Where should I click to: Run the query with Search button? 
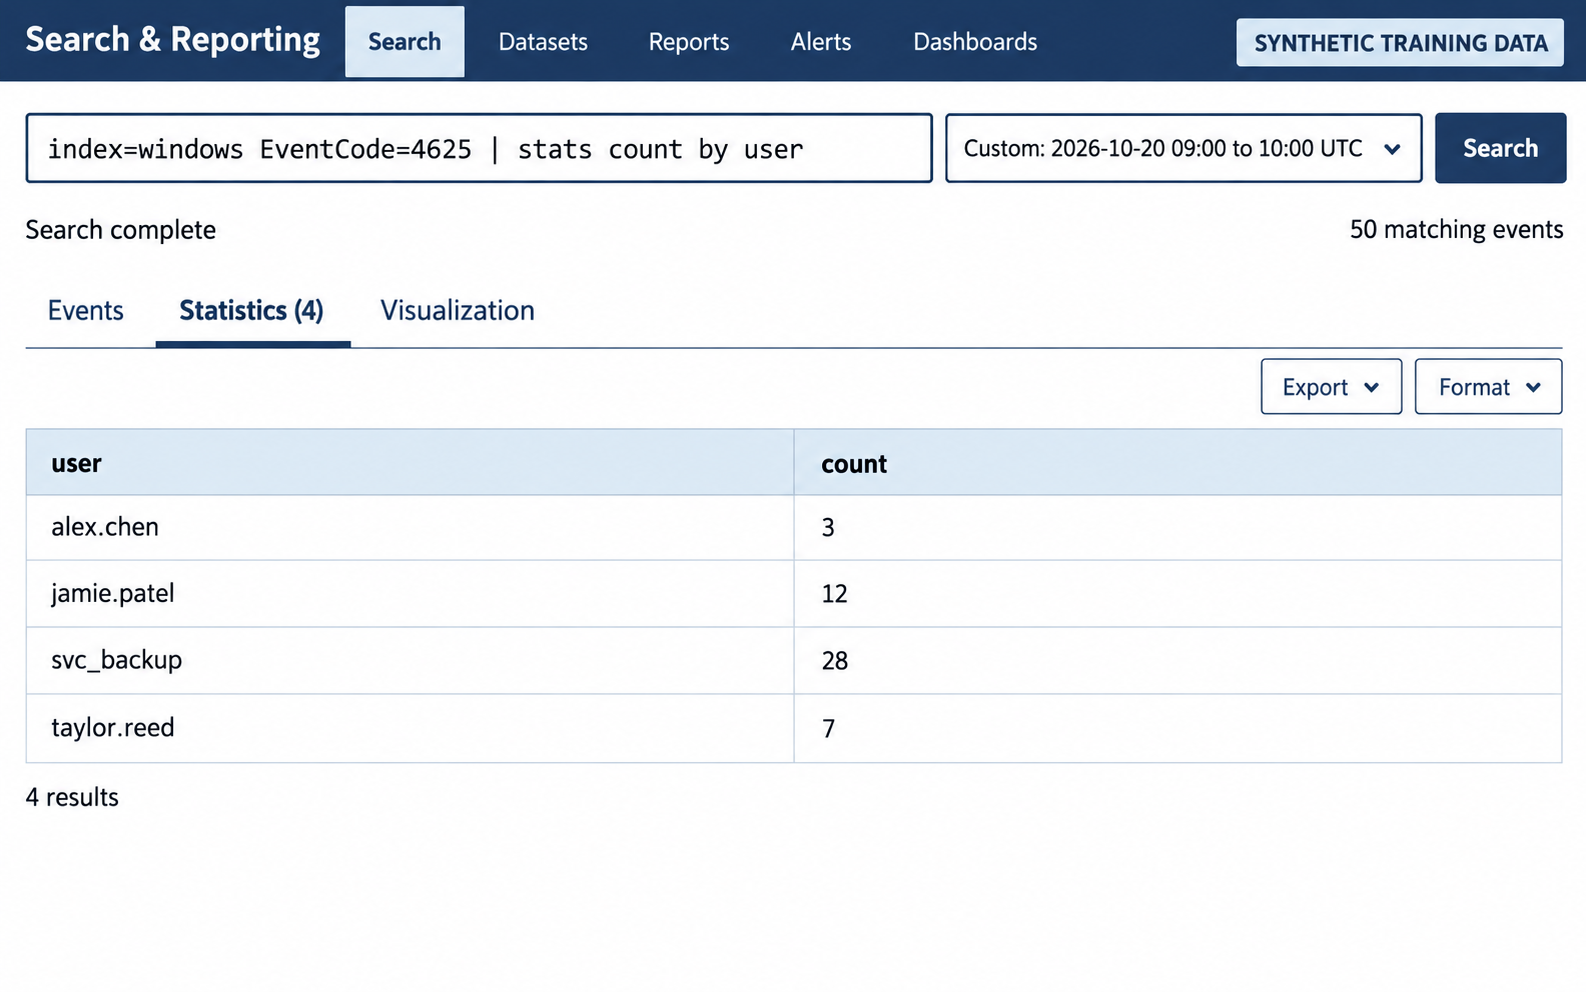coord(1500,148)
